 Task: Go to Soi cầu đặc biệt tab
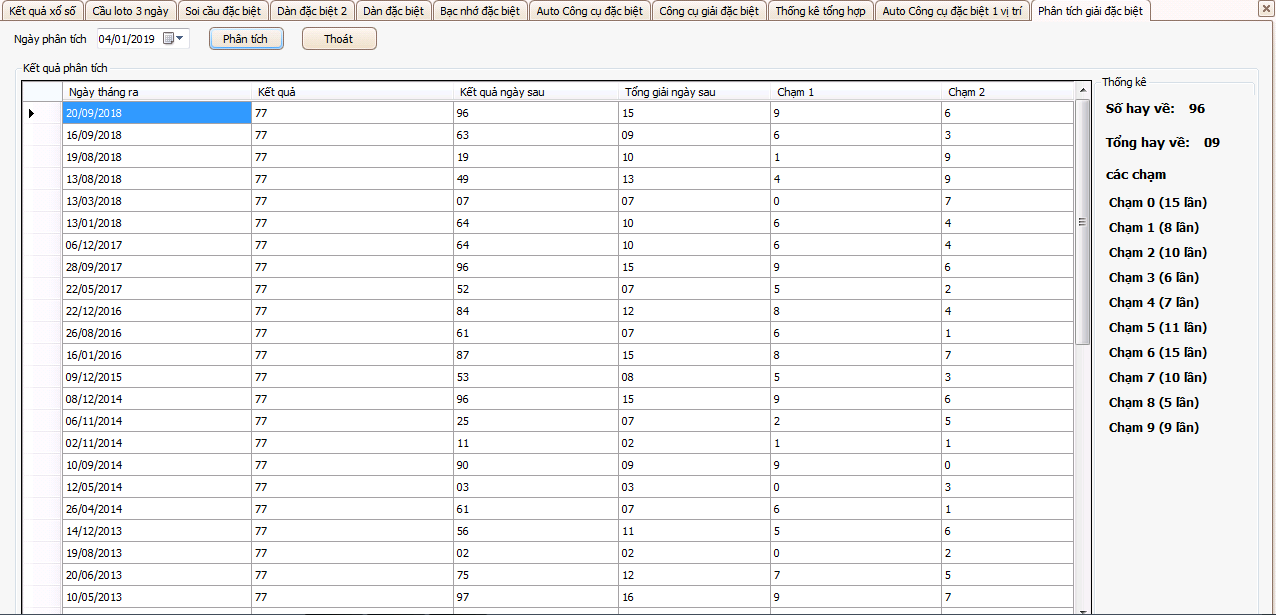coord(224,11)
